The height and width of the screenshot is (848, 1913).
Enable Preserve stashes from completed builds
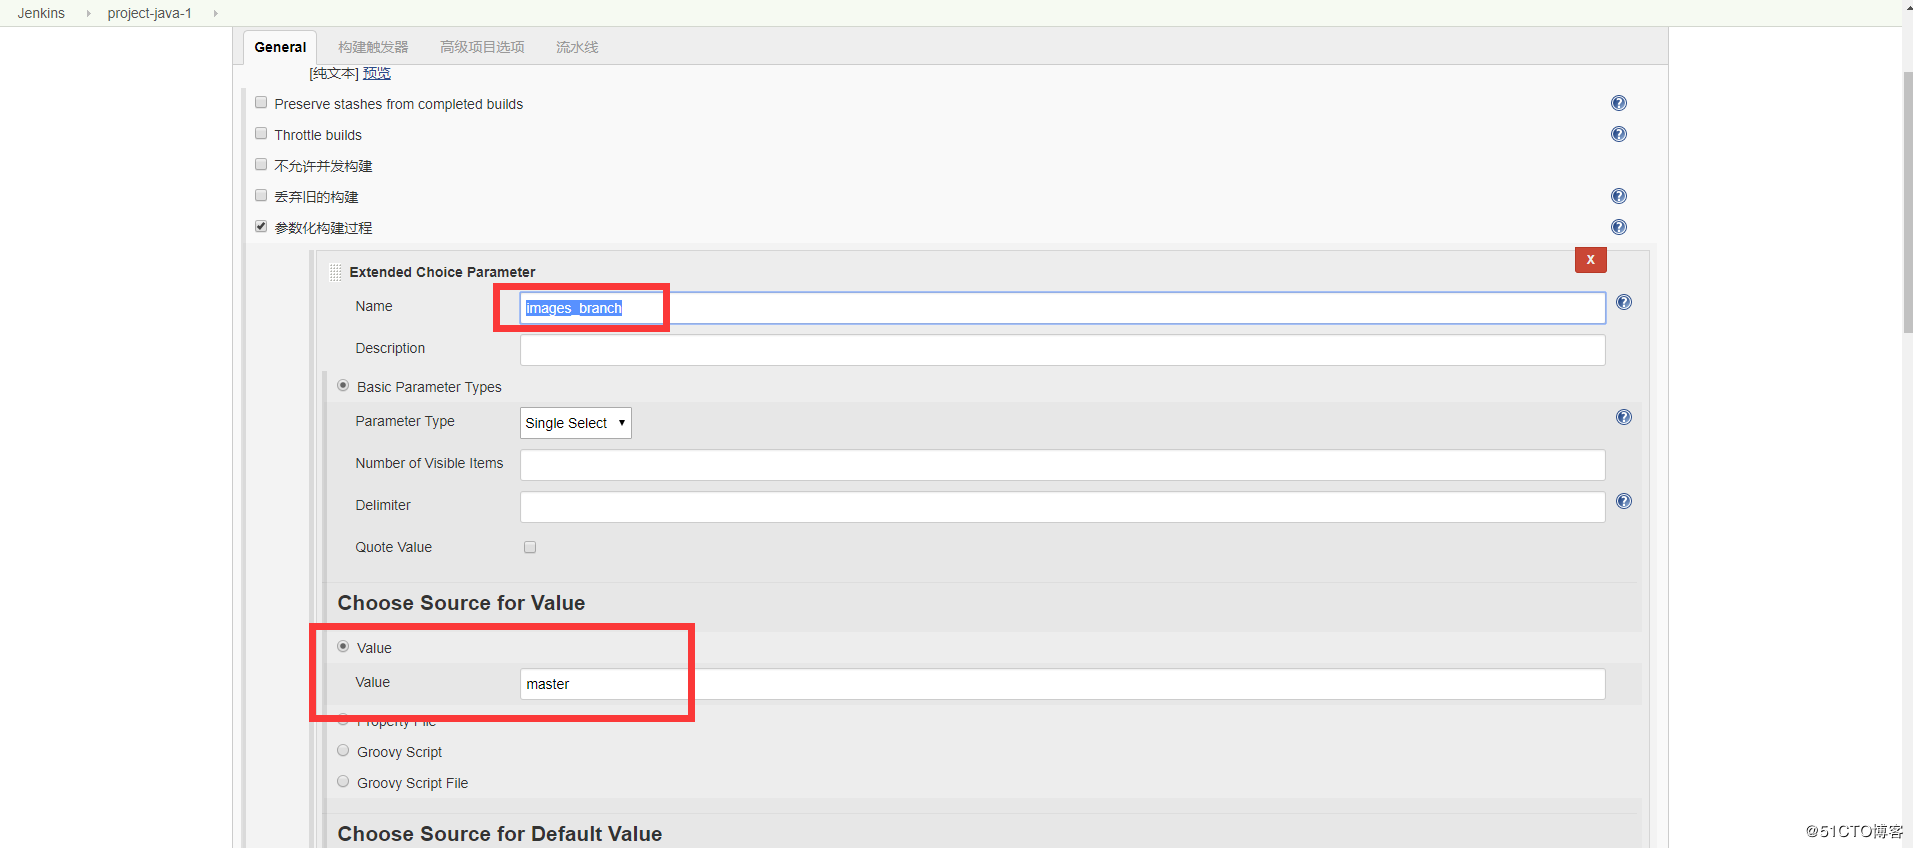[261, 102]
